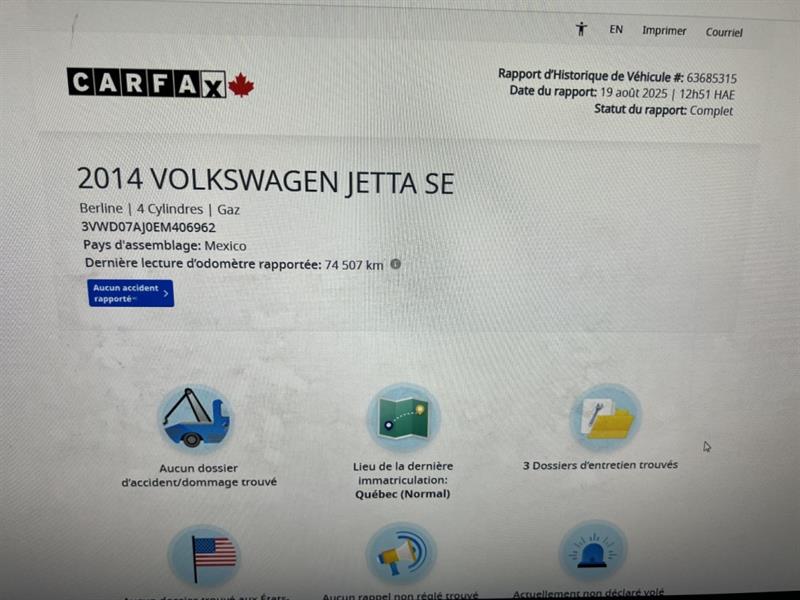Click the Courriel link
This screenshot has height=600, width=800.
pos(723,32)
